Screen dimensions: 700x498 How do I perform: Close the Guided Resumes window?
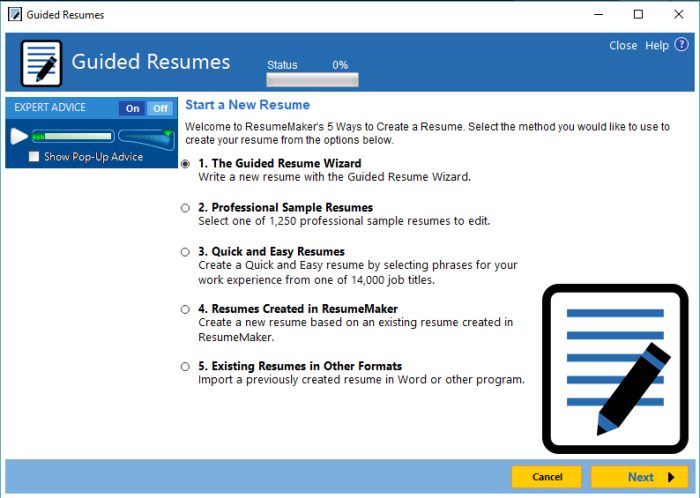(679, 14)
